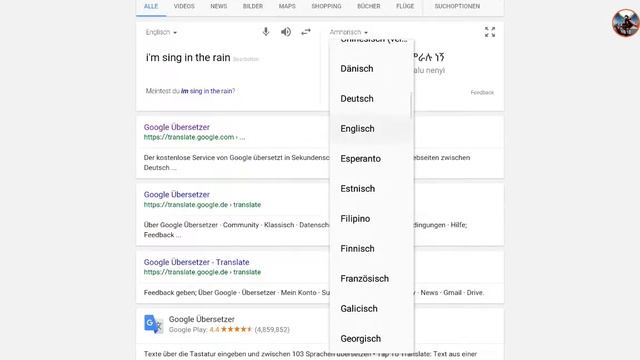The image size is (640, 360).
Task: Switch to the News tab
Action: click(x=219, y=7)
